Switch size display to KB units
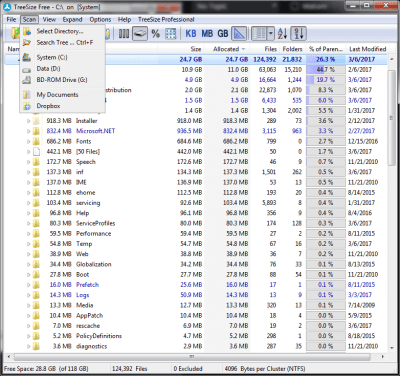This screenshot has width=400, height=376. (191, 34)
